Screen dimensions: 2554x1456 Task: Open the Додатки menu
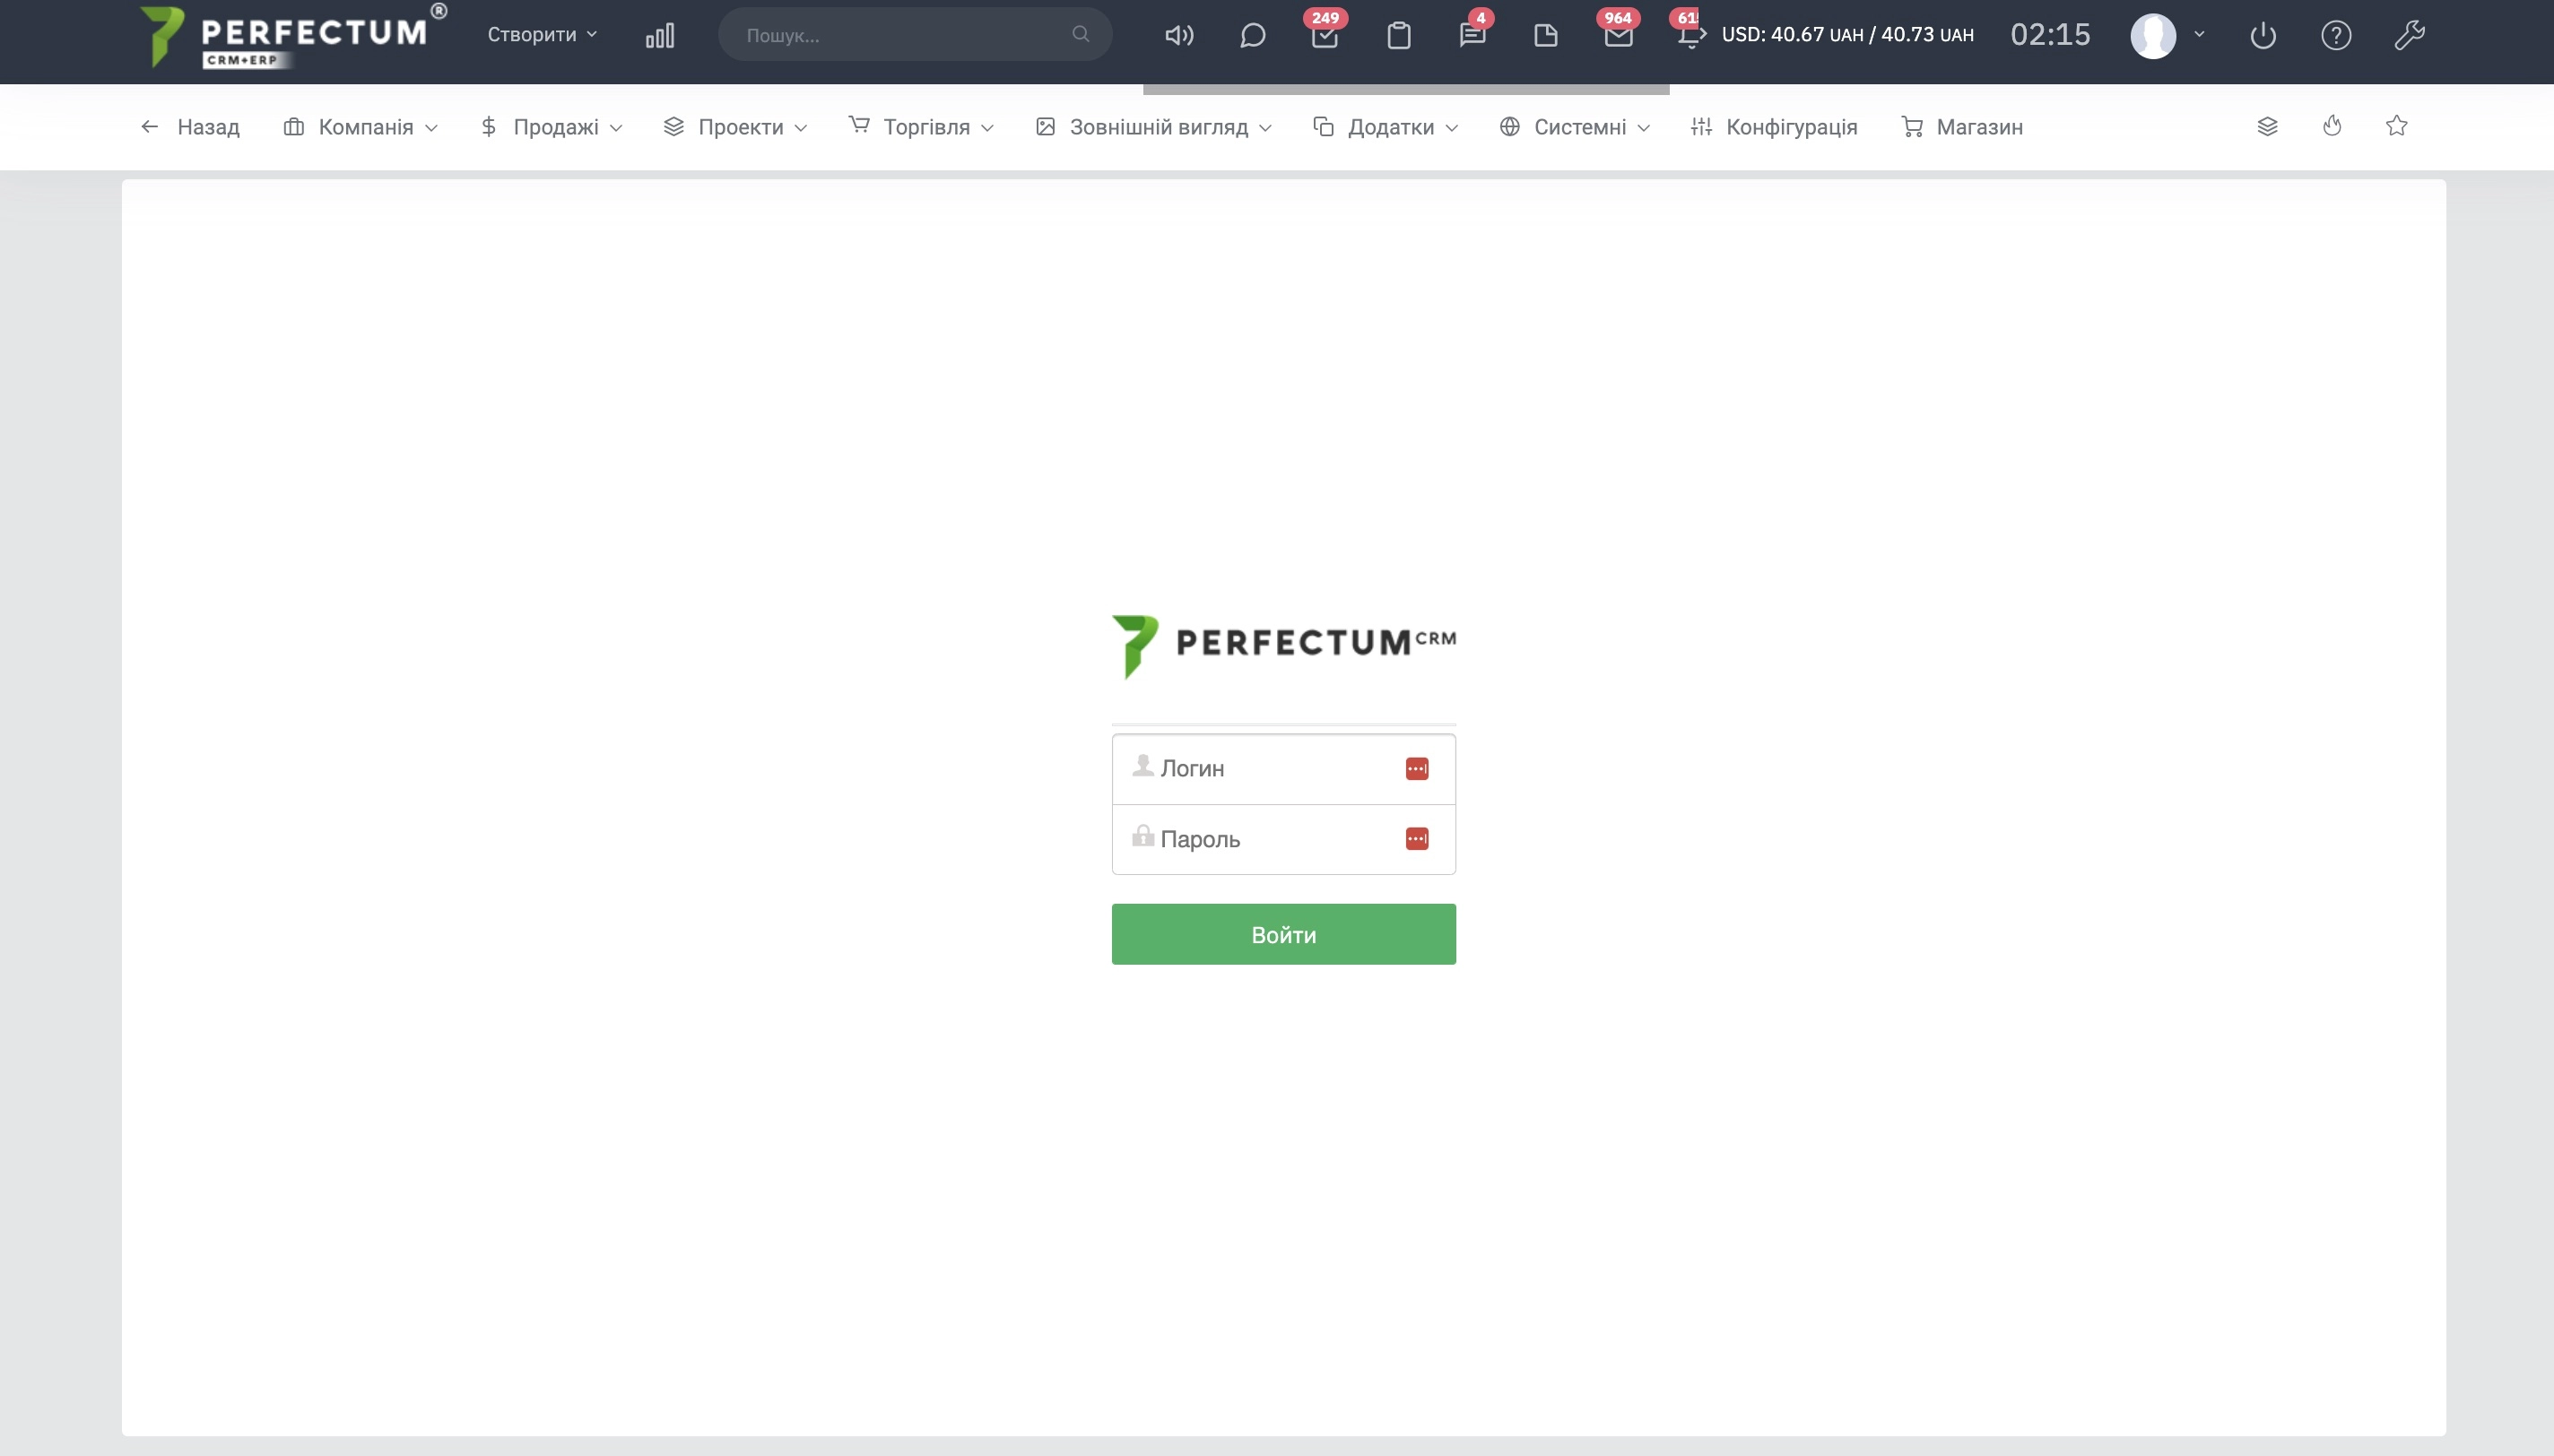click(x=1385, y=127)
